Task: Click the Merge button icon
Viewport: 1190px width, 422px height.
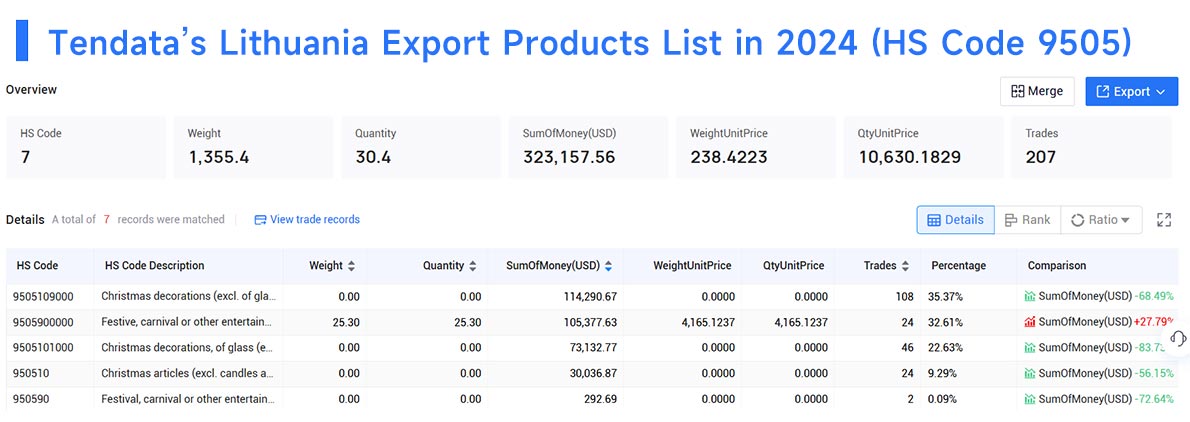Action: [1018, 91]
